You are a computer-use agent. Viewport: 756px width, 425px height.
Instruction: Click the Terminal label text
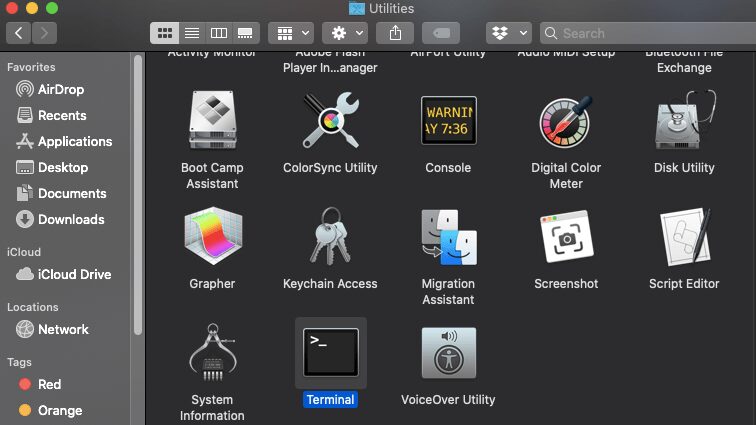pos(330,399)
